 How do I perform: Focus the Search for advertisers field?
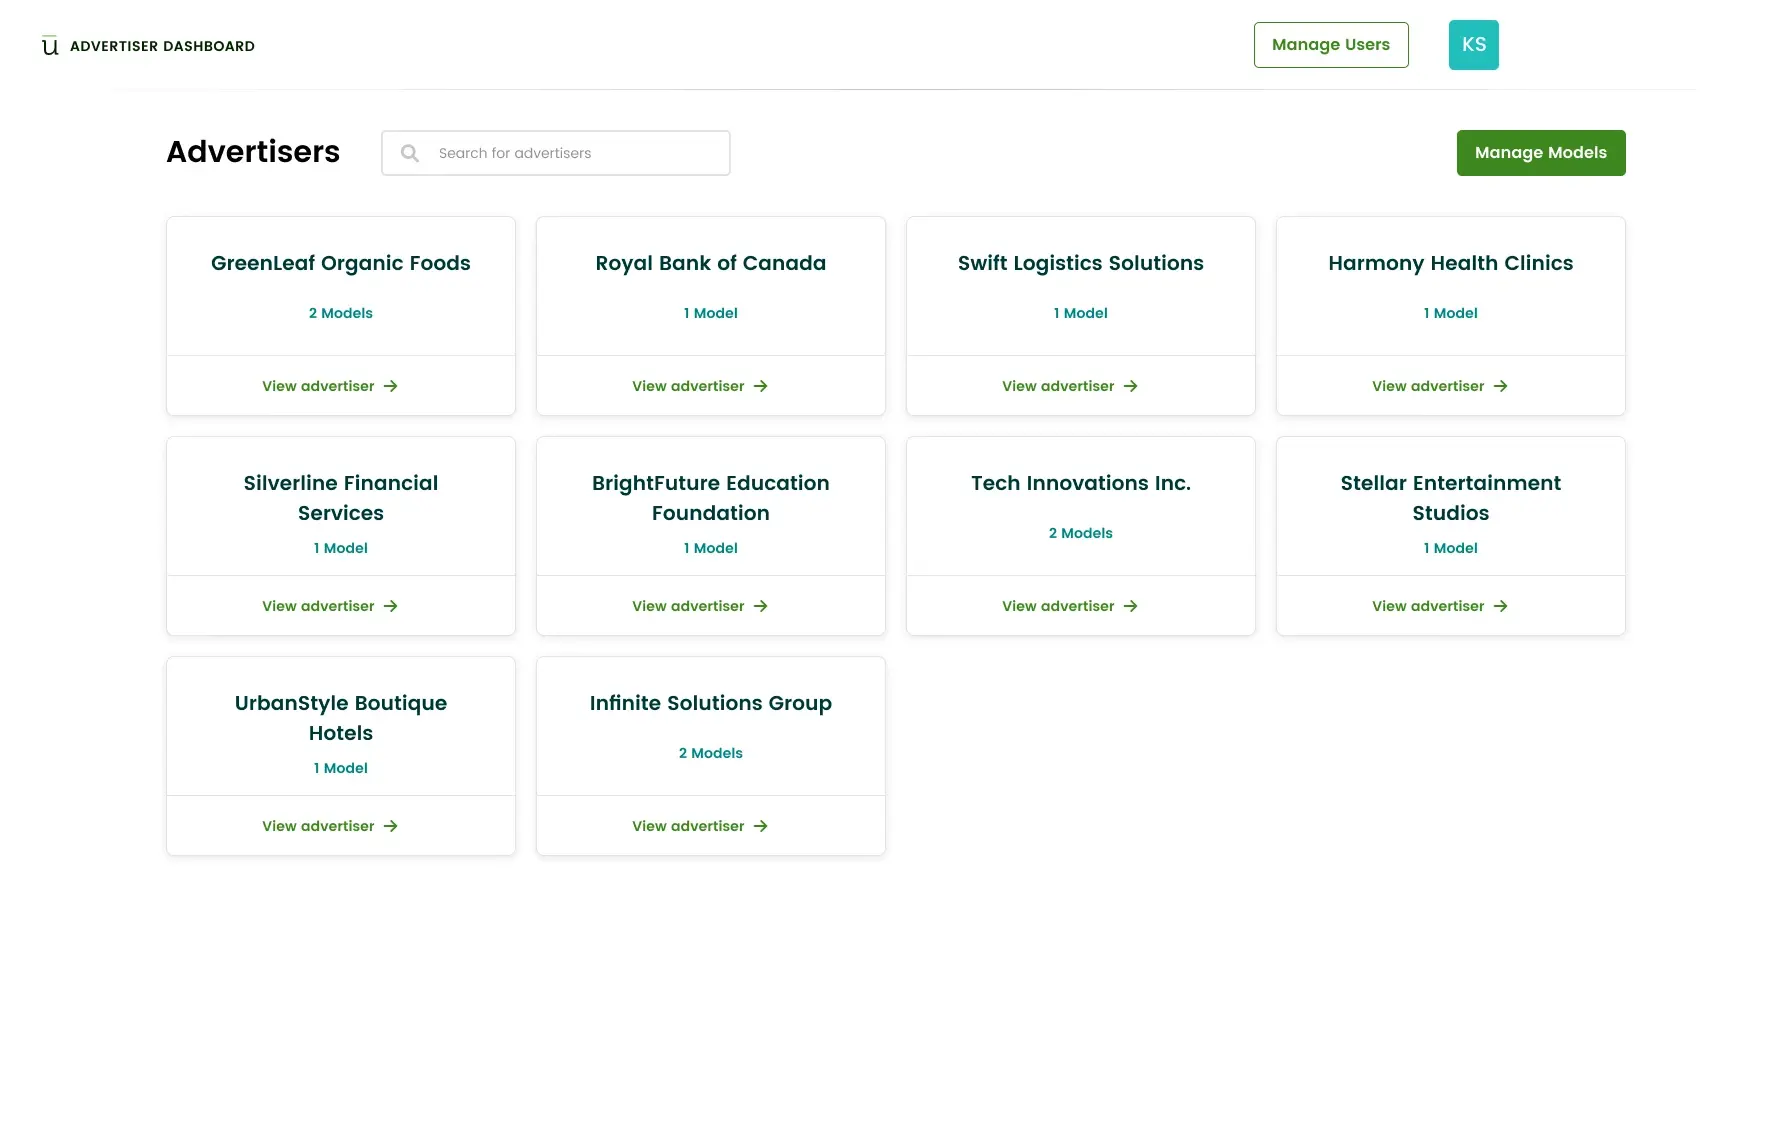(x=556, y=153)
